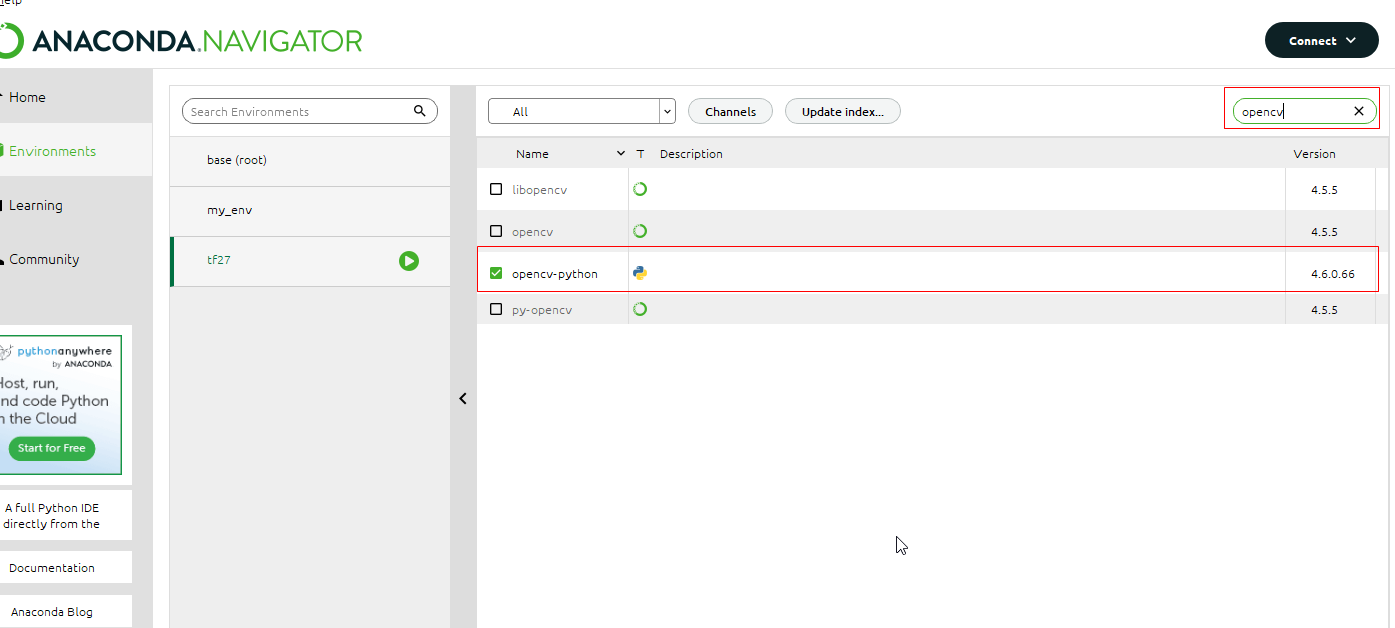Viewport: 1395px width, 628px height.
Task: Click the Start for Free button
Action: [x=52, y=448]
